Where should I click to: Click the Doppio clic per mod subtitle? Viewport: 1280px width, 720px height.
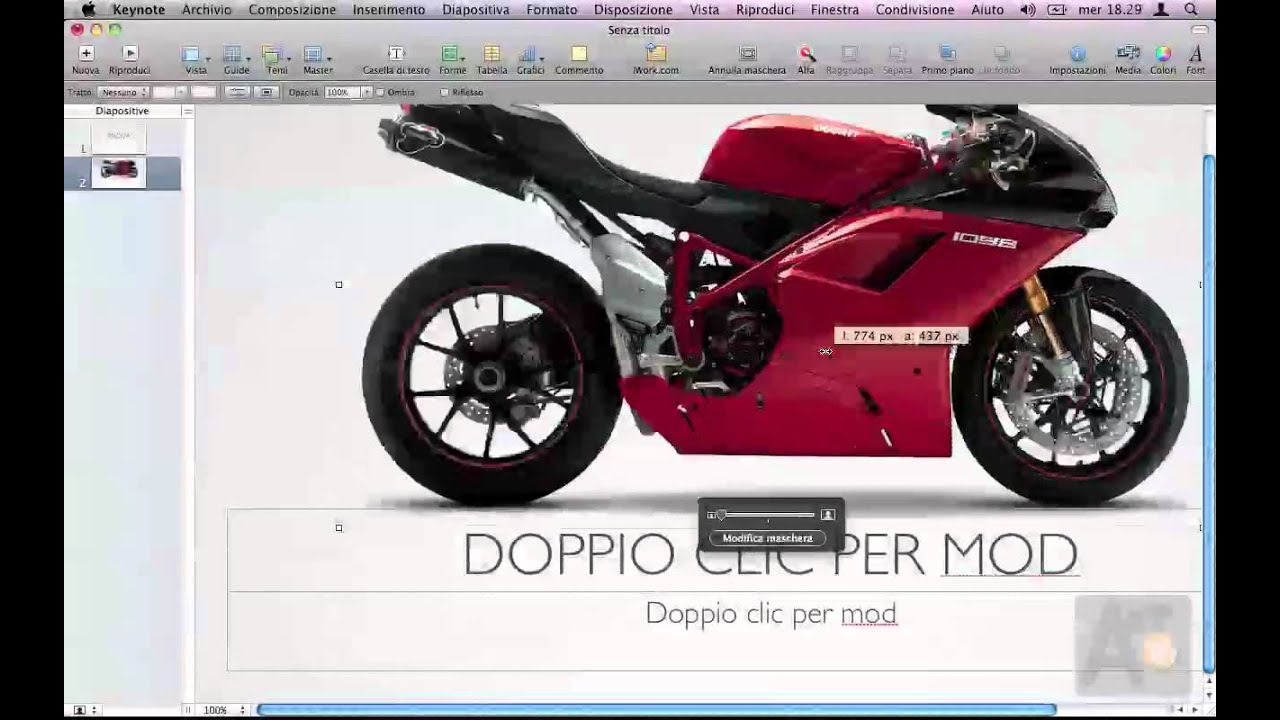771,613
